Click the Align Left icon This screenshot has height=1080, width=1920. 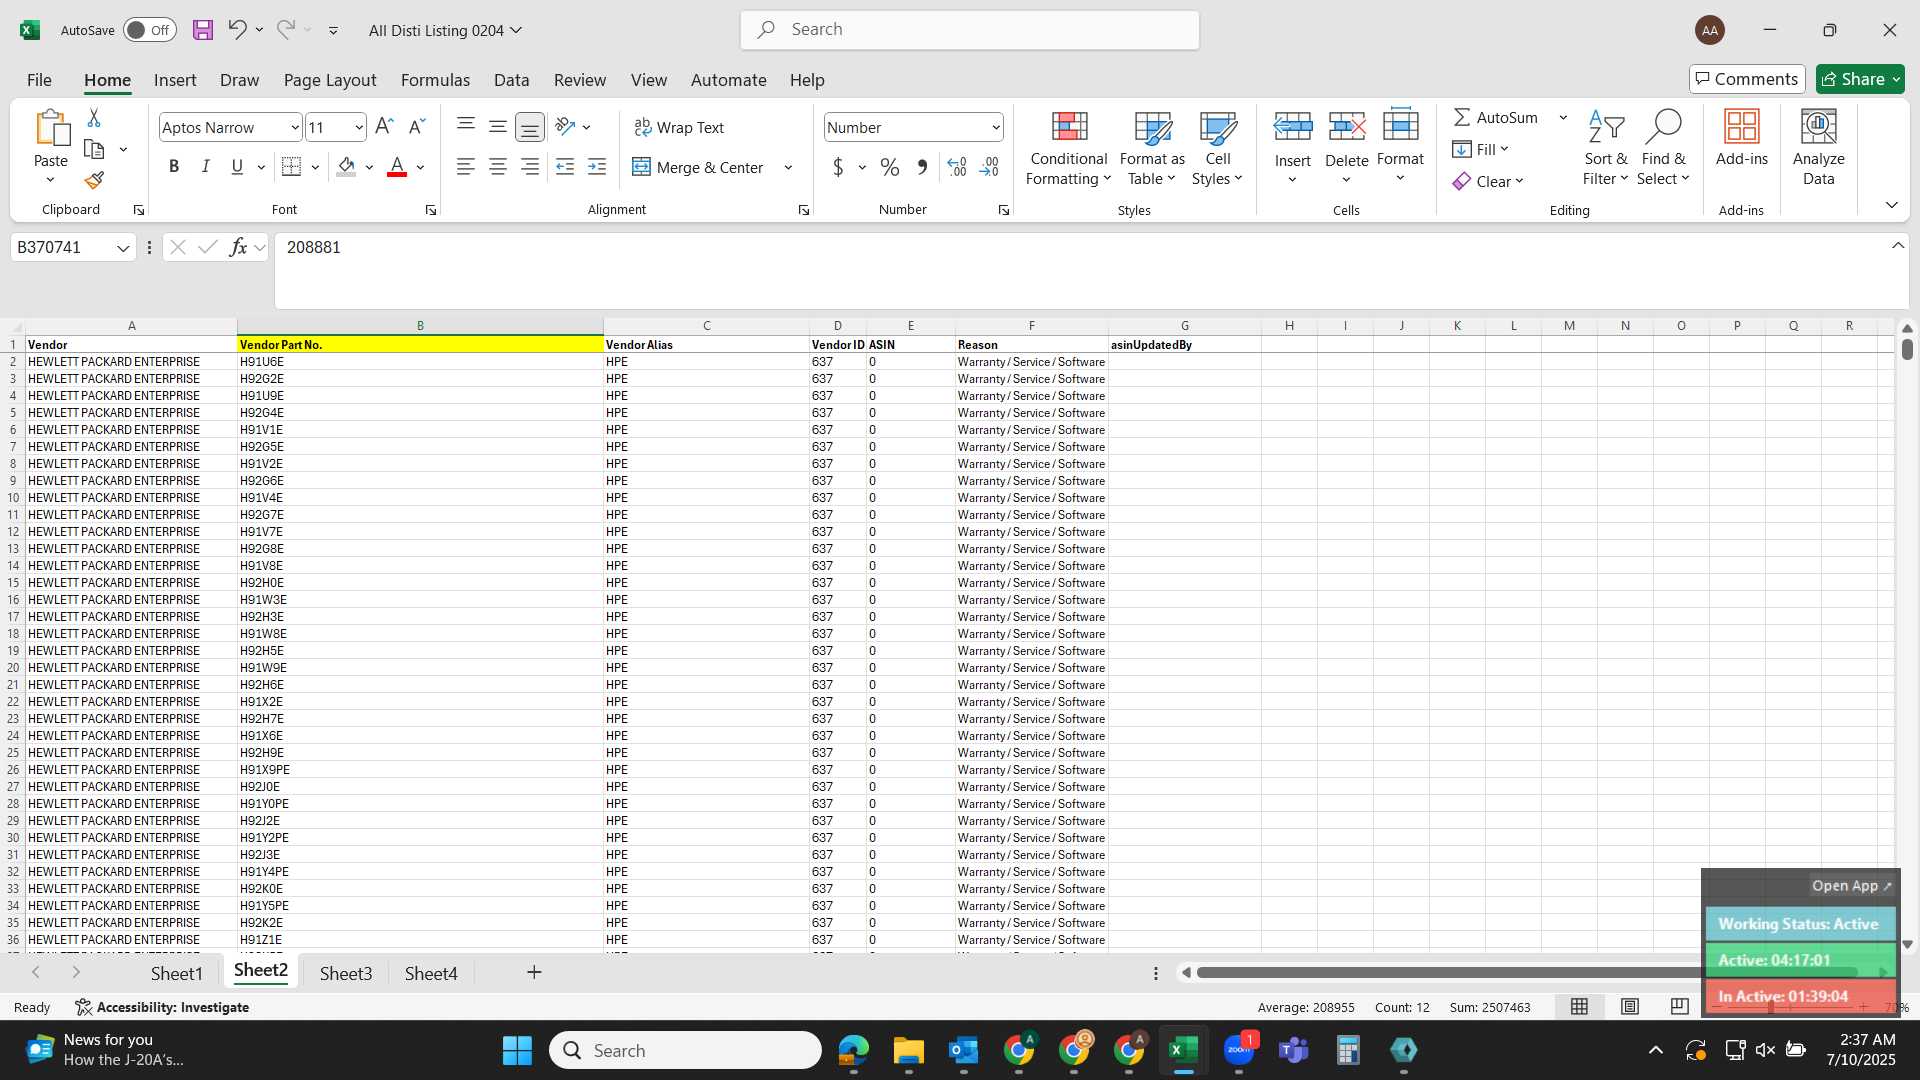click(x=465, y=167)
